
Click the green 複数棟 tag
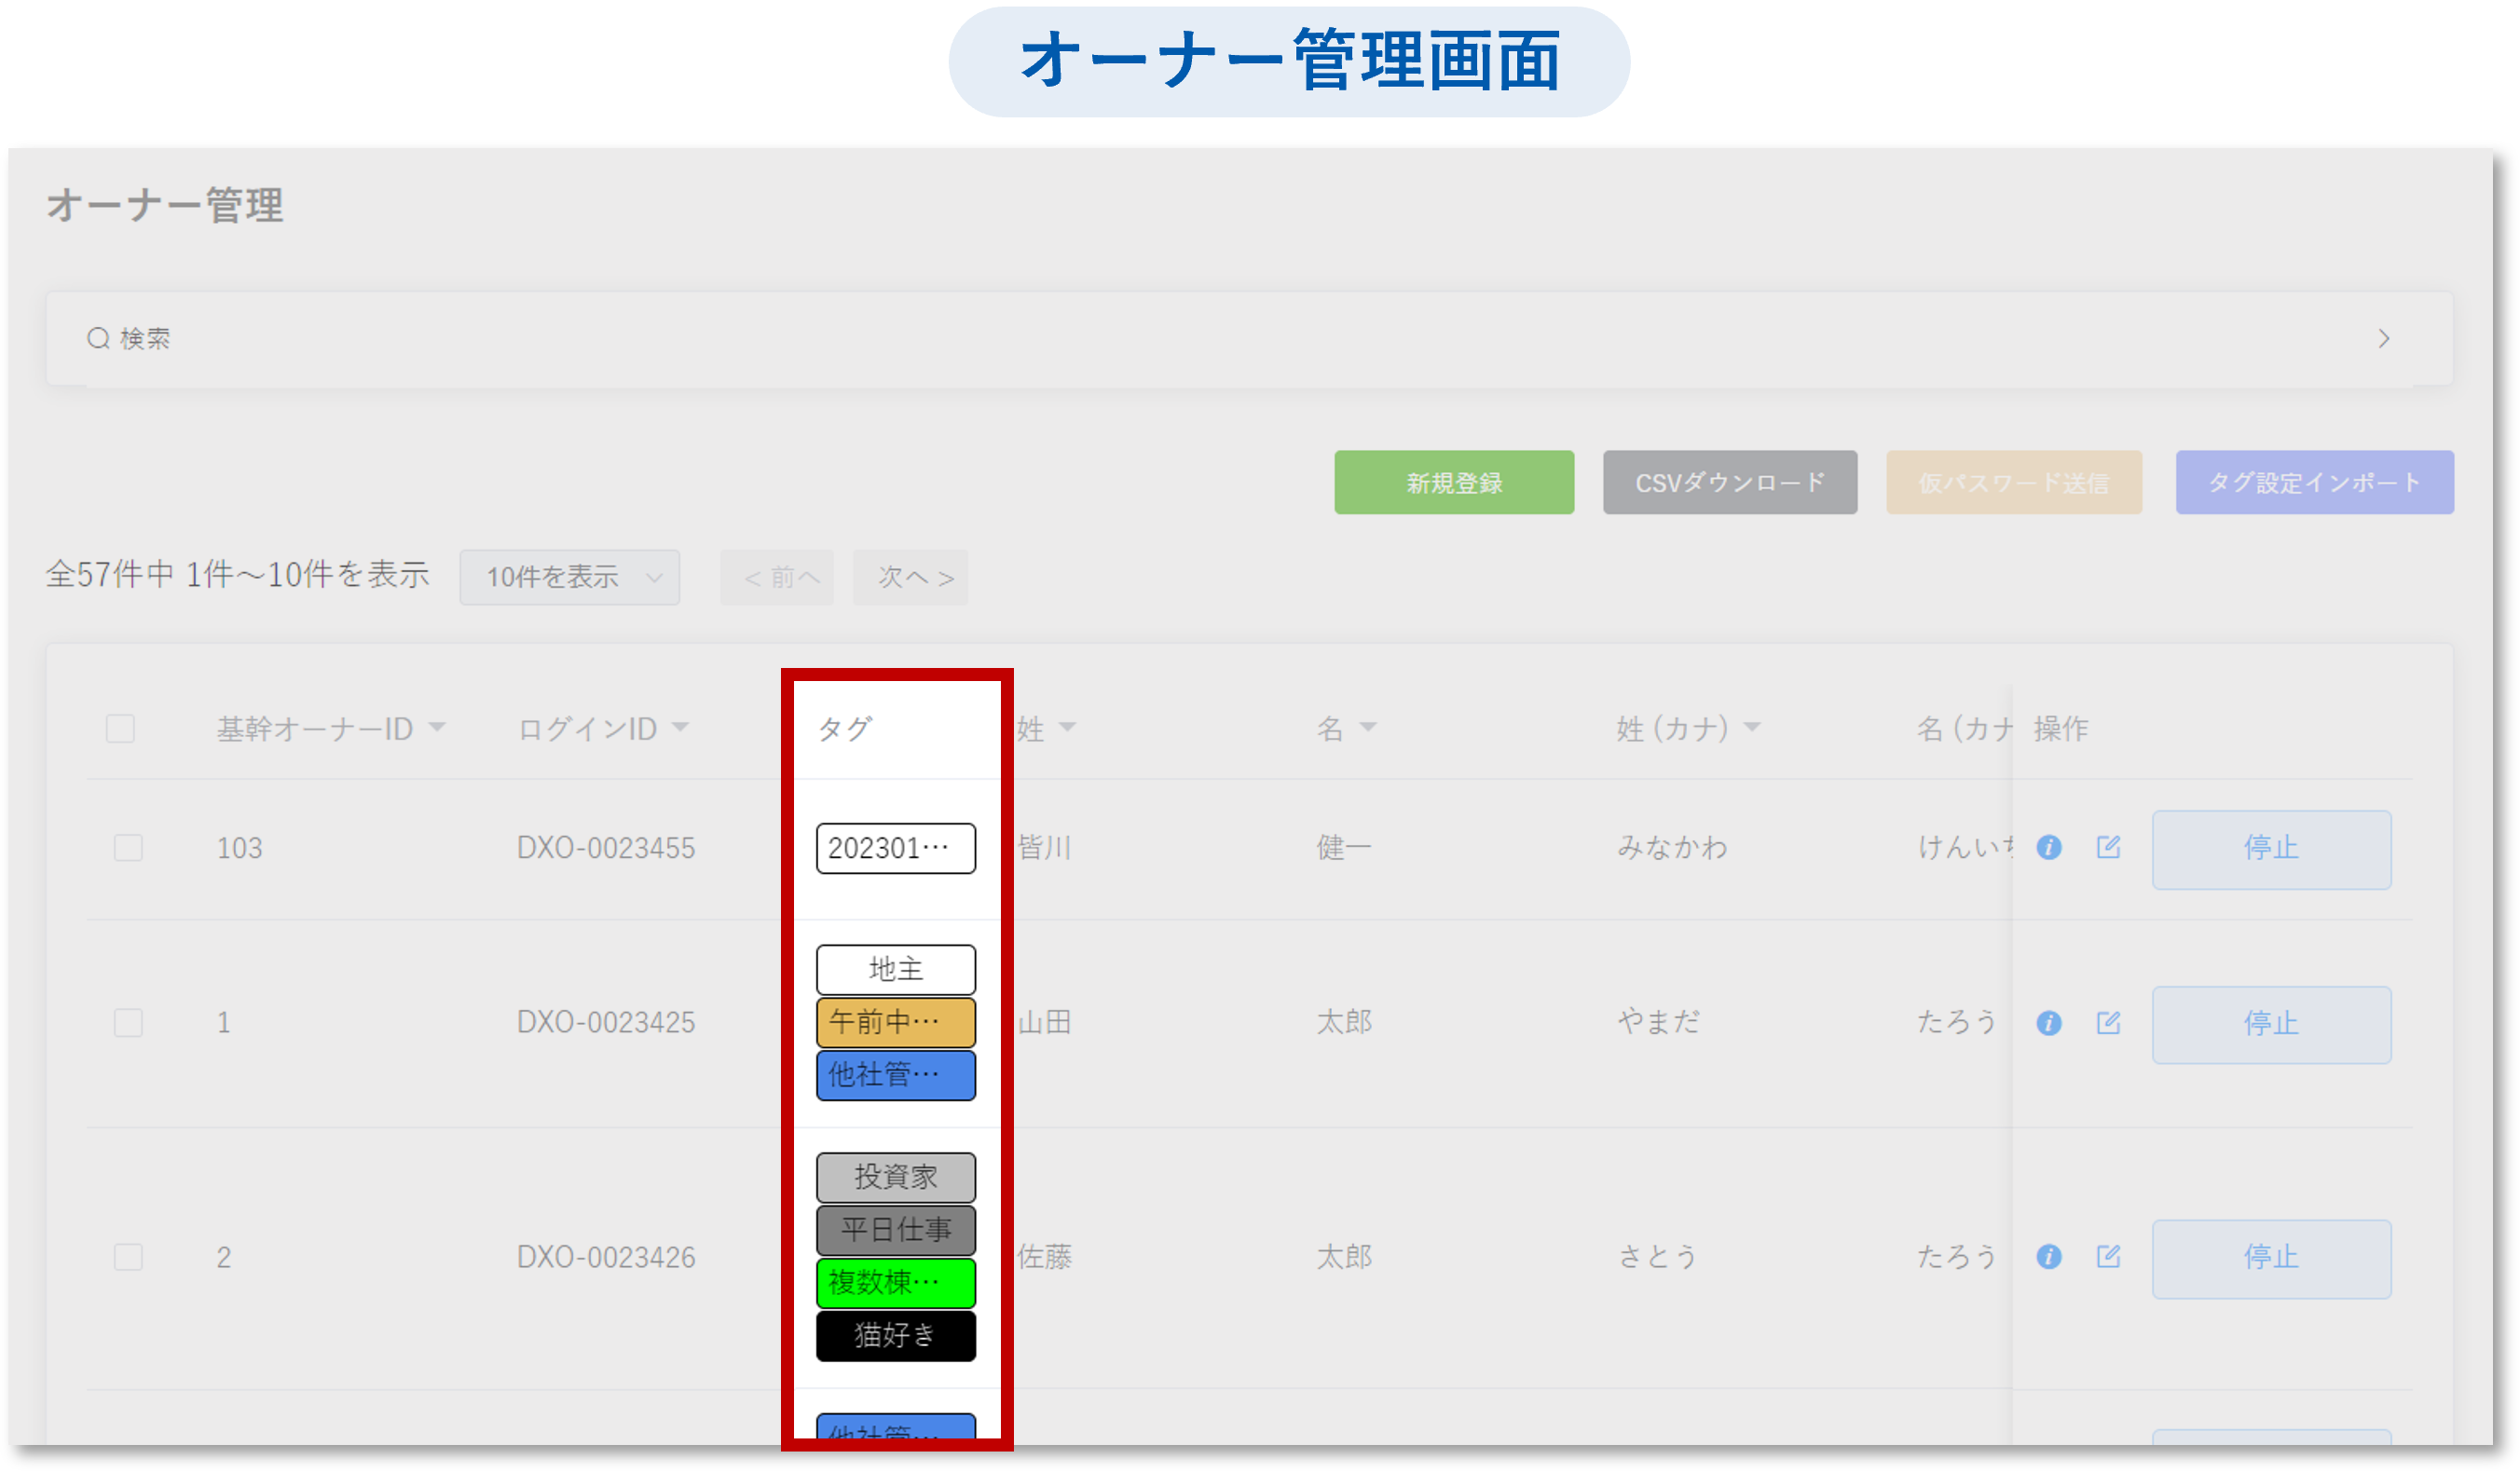click(x=895, y=1283)
